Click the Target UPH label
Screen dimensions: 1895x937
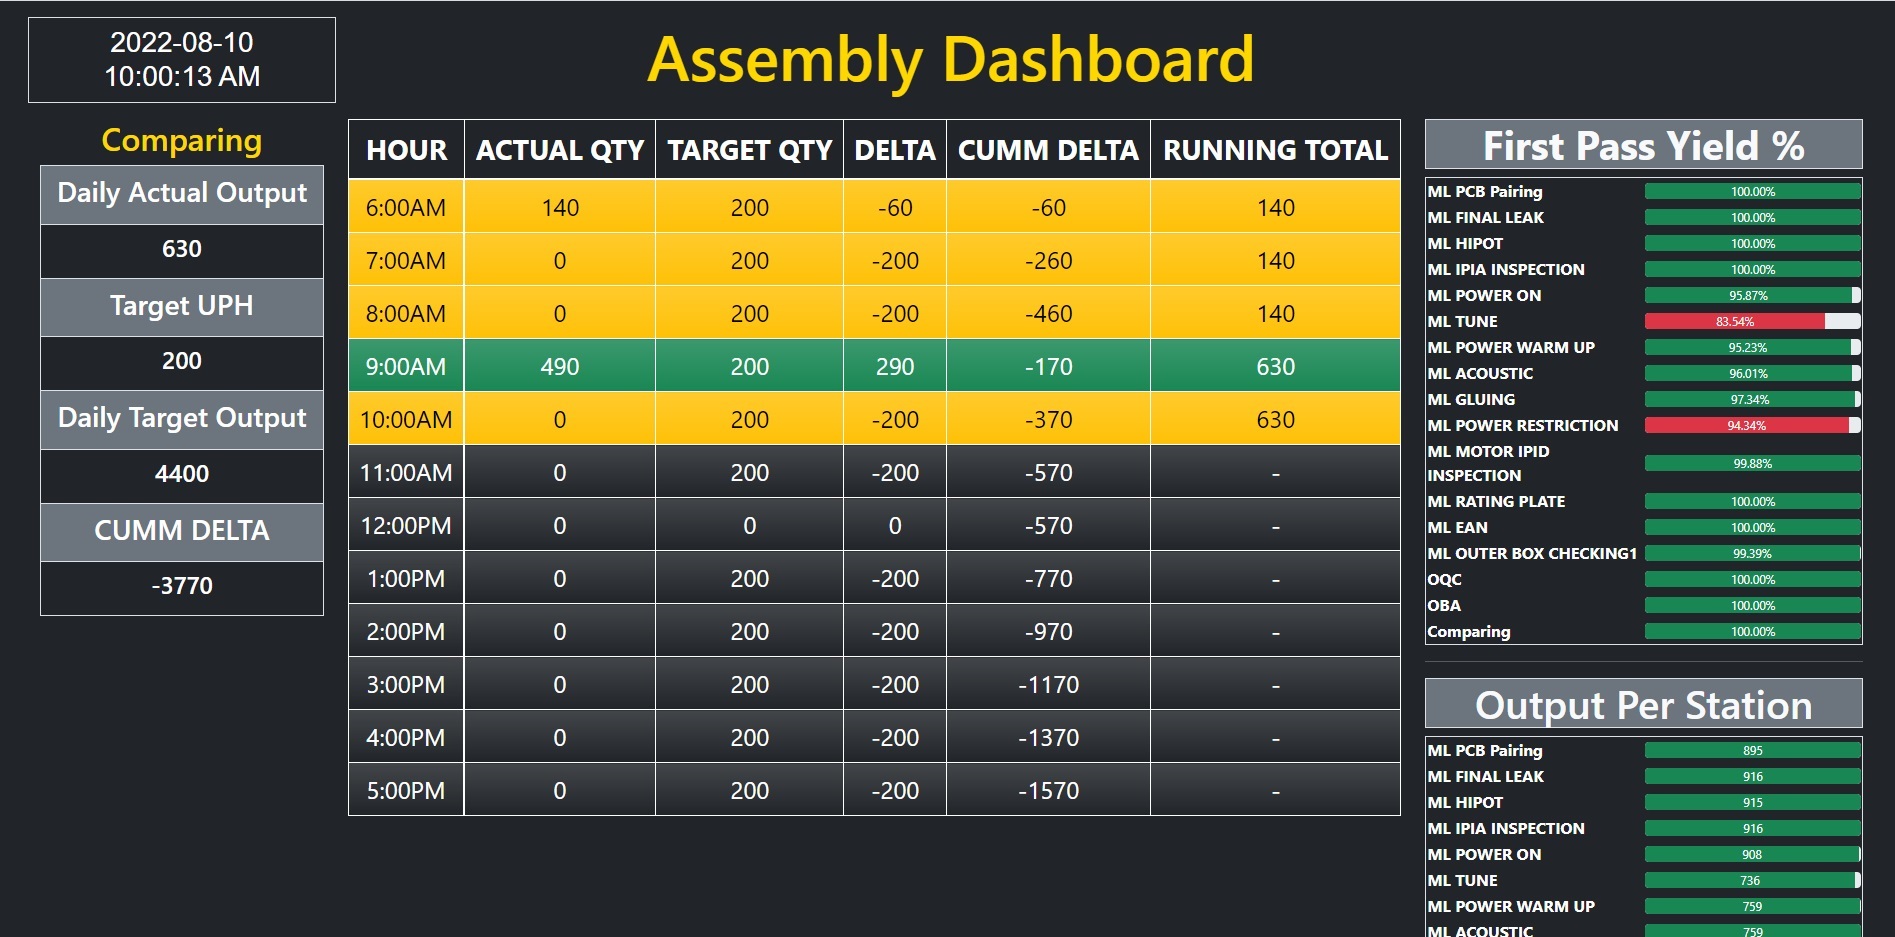click(182, 306)
